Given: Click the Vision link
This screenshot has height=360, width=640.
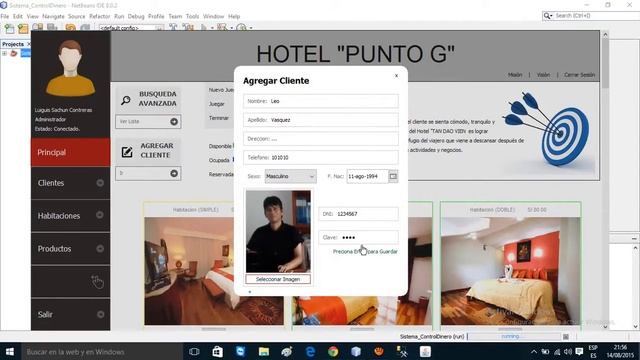Looking at the screenshot, I should tap(543, 75).
